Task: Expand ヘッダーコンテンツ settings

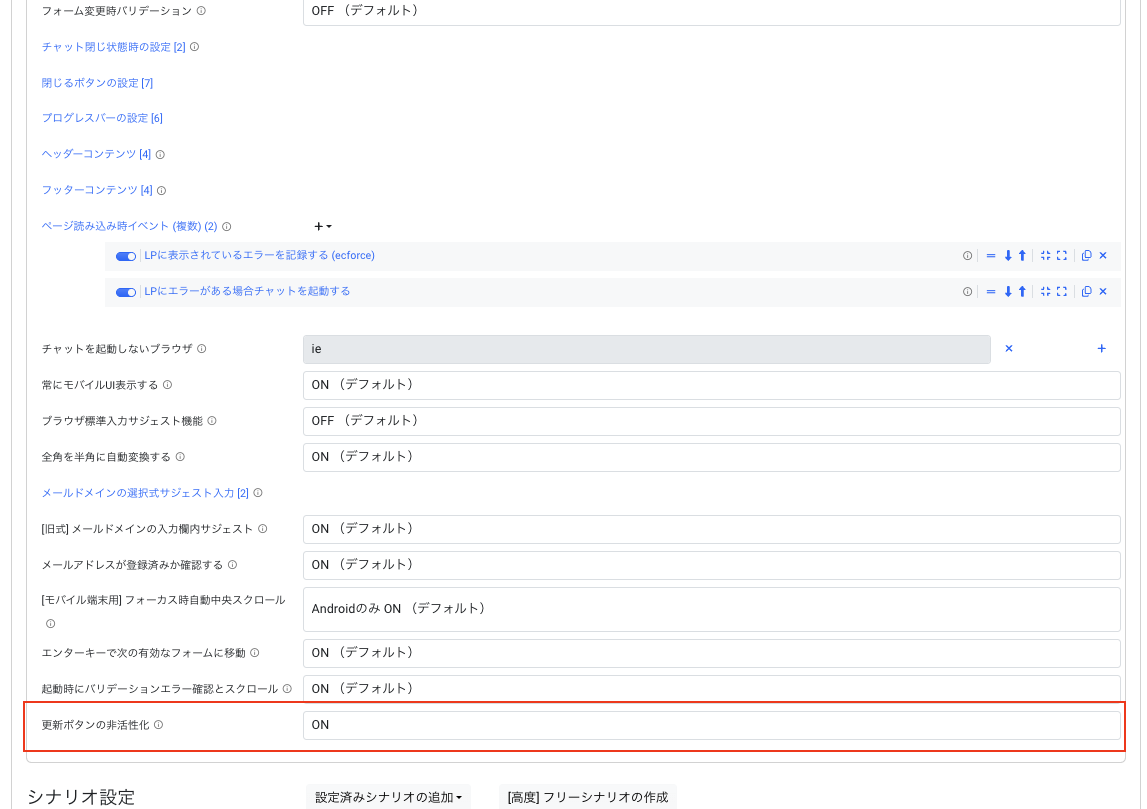Action: pos(92,153)
